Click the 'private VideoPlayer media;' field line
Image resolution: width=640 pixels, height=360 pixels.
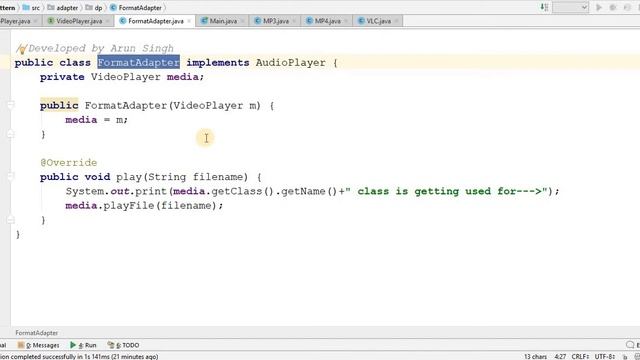tap(122, 77)
